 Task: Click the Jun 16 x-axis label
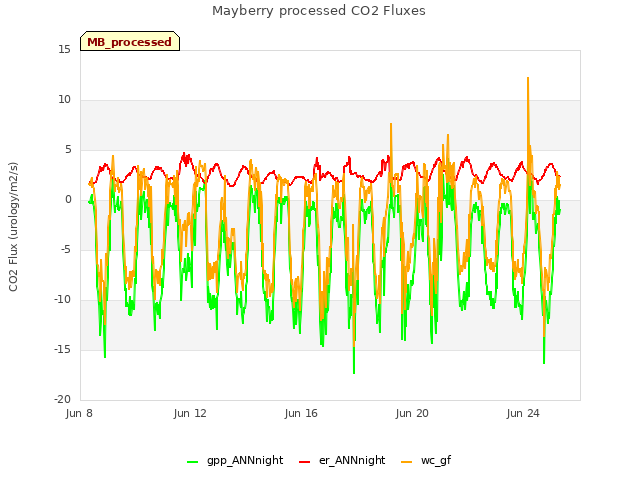[x=301, y=413]
